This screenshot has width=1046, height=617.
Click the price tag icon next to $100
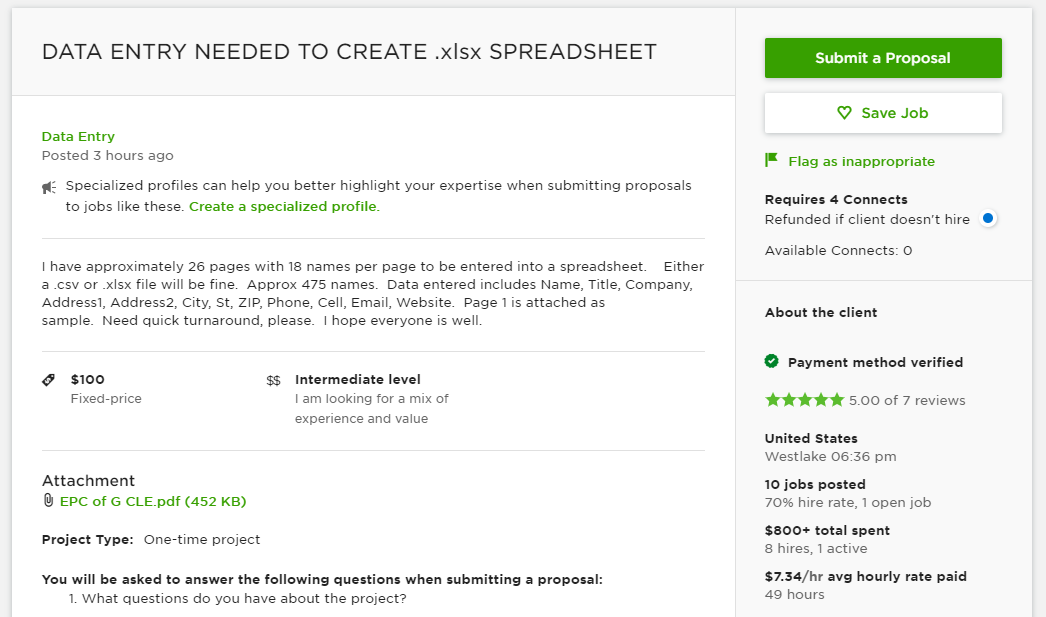tap(49, 380)
